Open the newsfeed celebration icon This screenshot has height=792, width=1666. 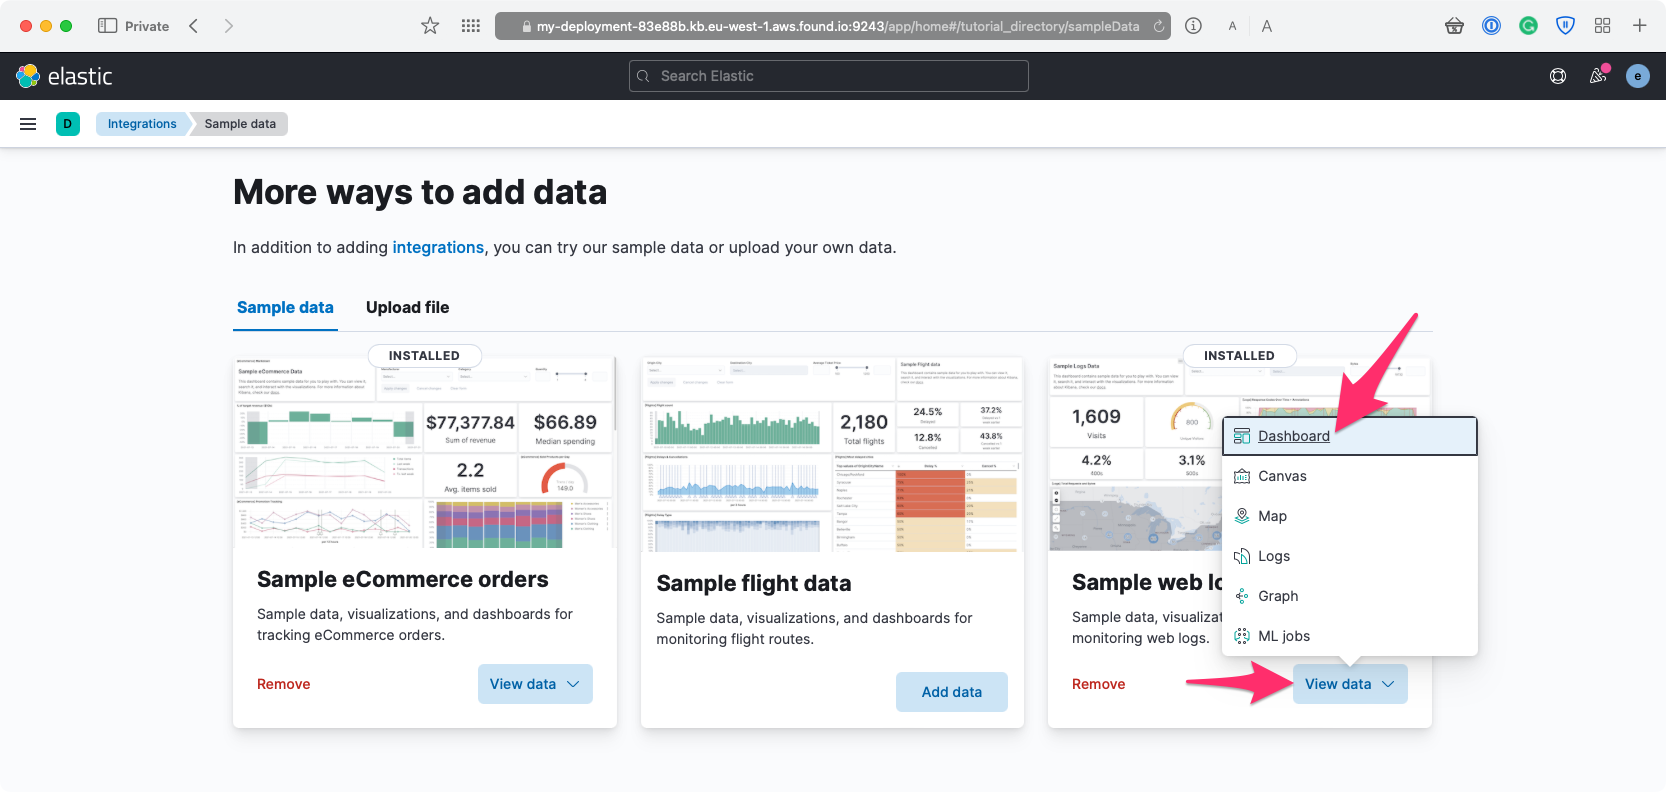coord(1598,76)
